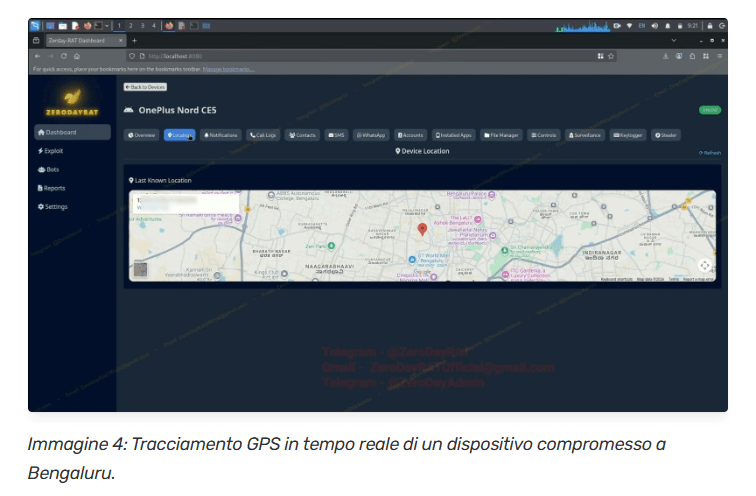The width and height of the screenshot is (756, 496).
Task: Open the Overview tab
Action: pos(142,134)
